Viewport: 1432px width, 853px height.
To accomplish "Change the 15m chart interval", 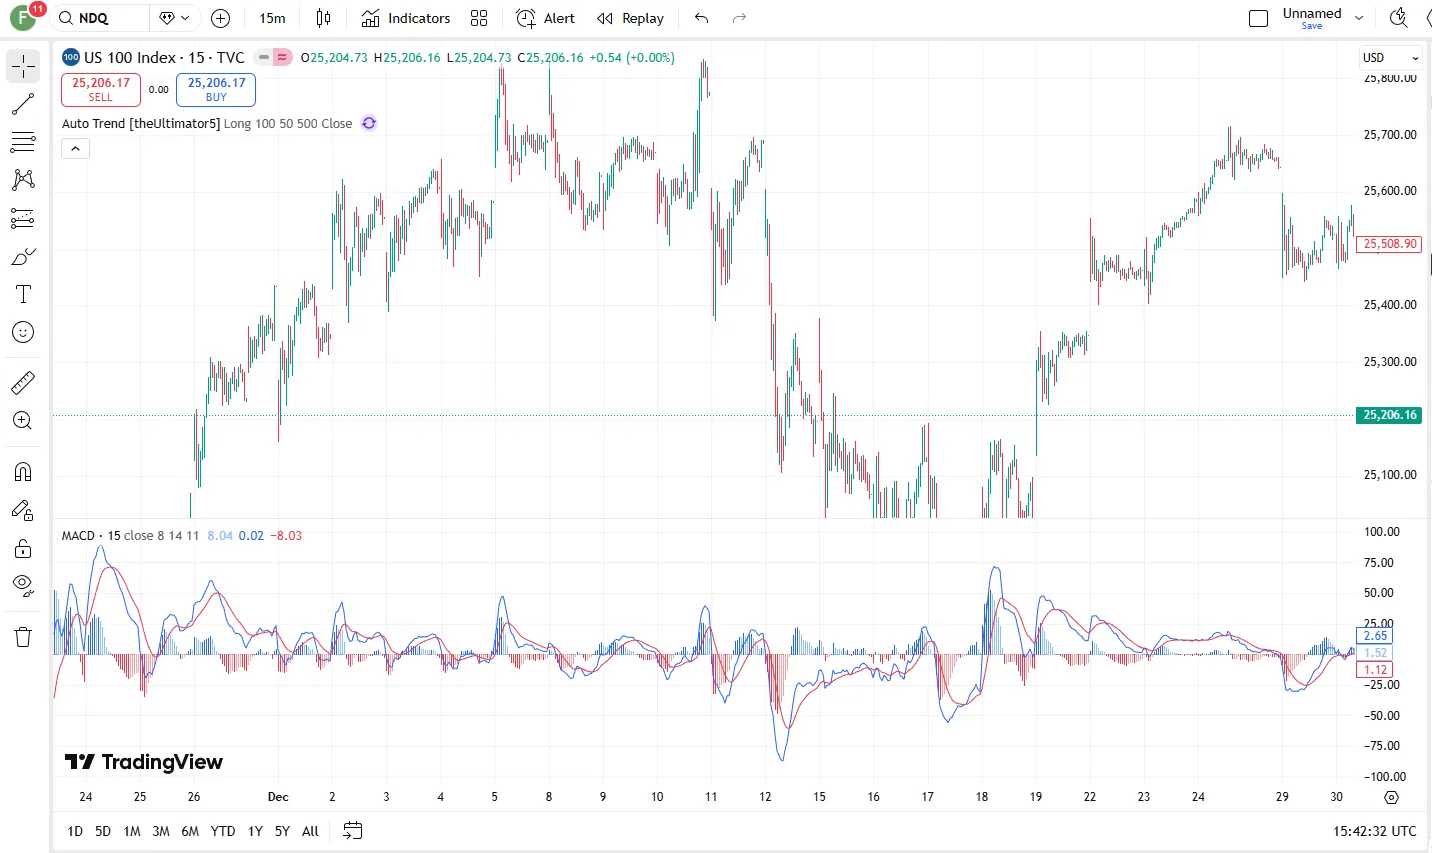I will tap(272, 18).
